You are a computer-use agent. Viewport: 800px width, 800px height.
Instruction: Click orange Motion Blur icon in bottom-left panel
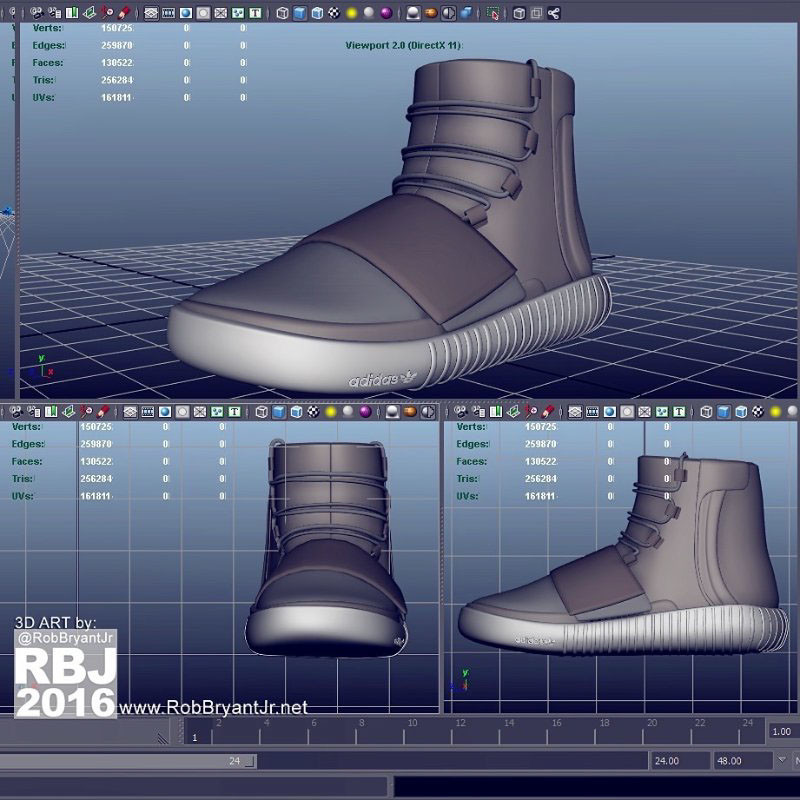[410, 412]
